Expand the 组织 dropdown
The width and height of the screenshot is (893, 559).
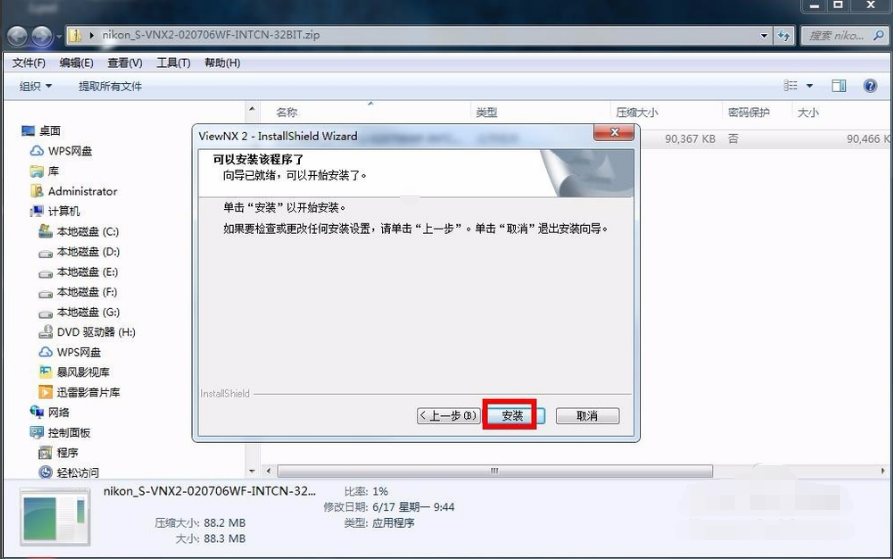36,86
